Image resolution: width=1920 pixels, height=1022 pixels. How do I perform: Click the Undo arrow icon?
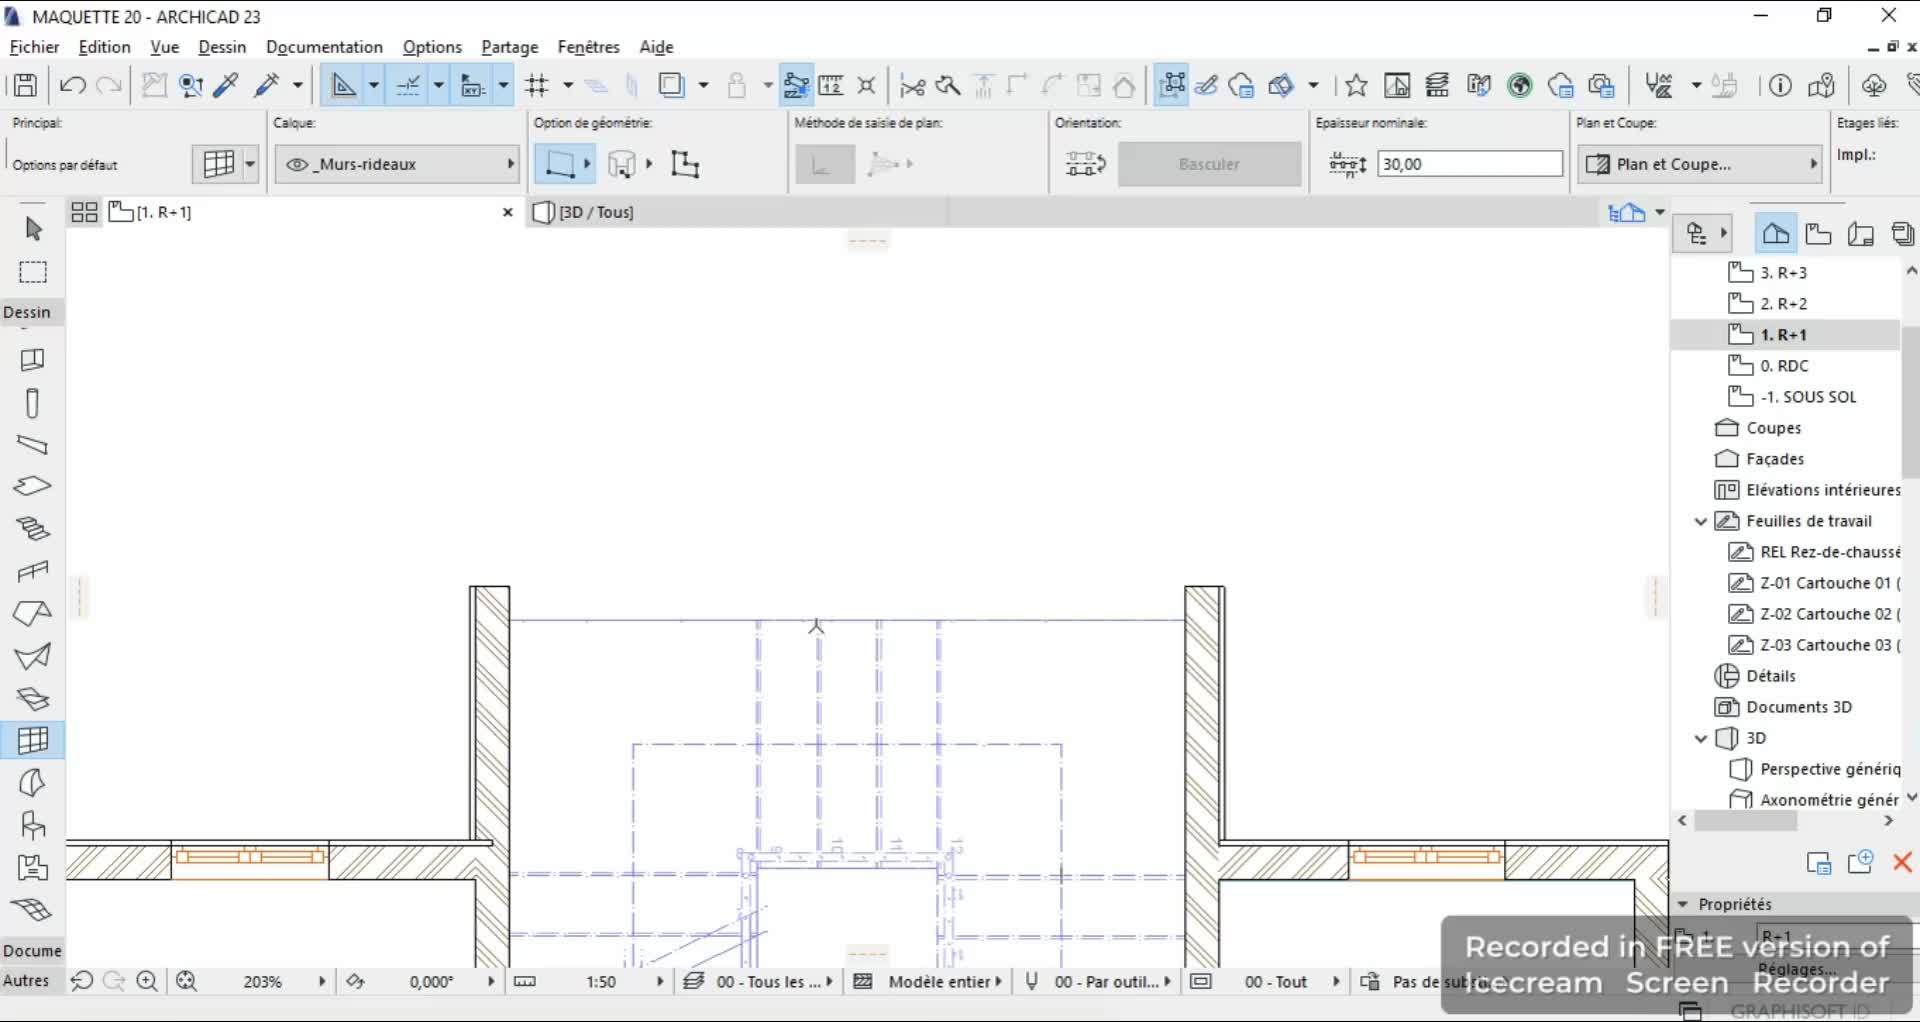click(72, 85)
